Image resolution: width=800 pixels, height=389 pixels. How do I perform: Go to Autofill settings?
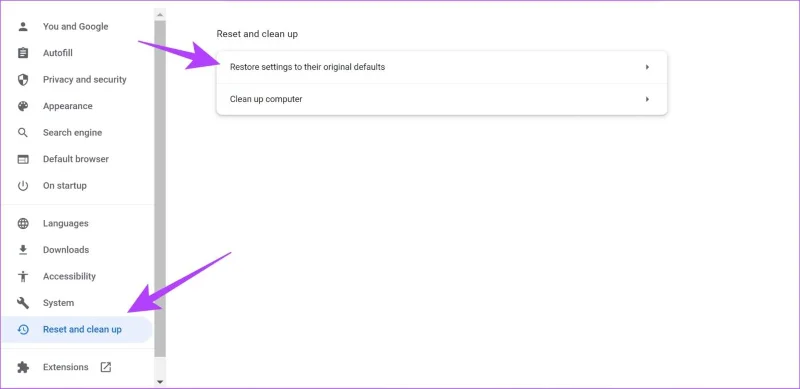(x=58, y=53)
